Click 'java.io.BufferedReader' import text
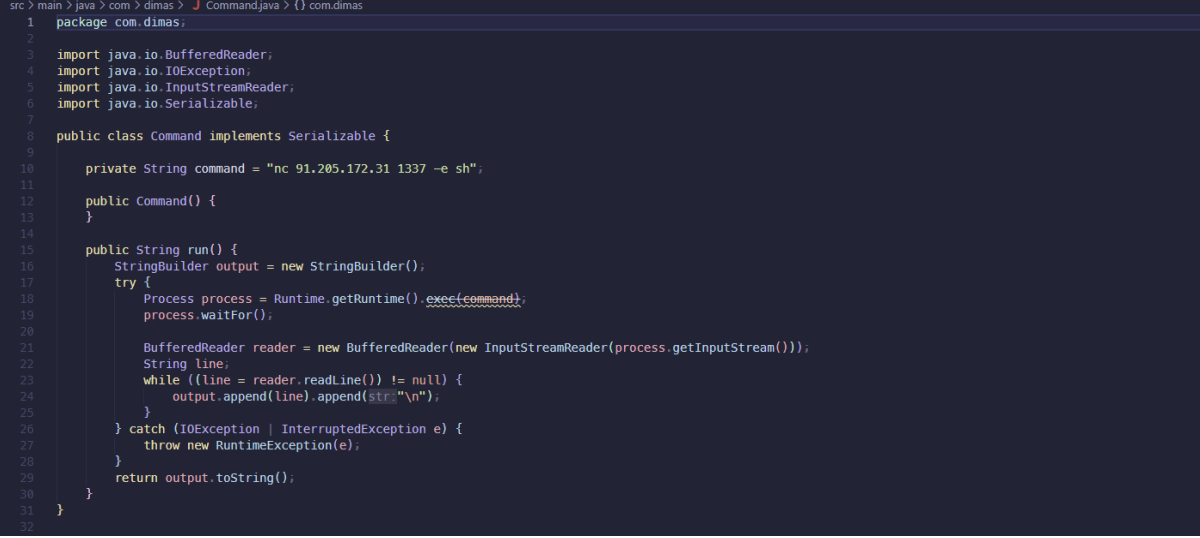Viewport: 1200px width, 538px height. [187, 55]
